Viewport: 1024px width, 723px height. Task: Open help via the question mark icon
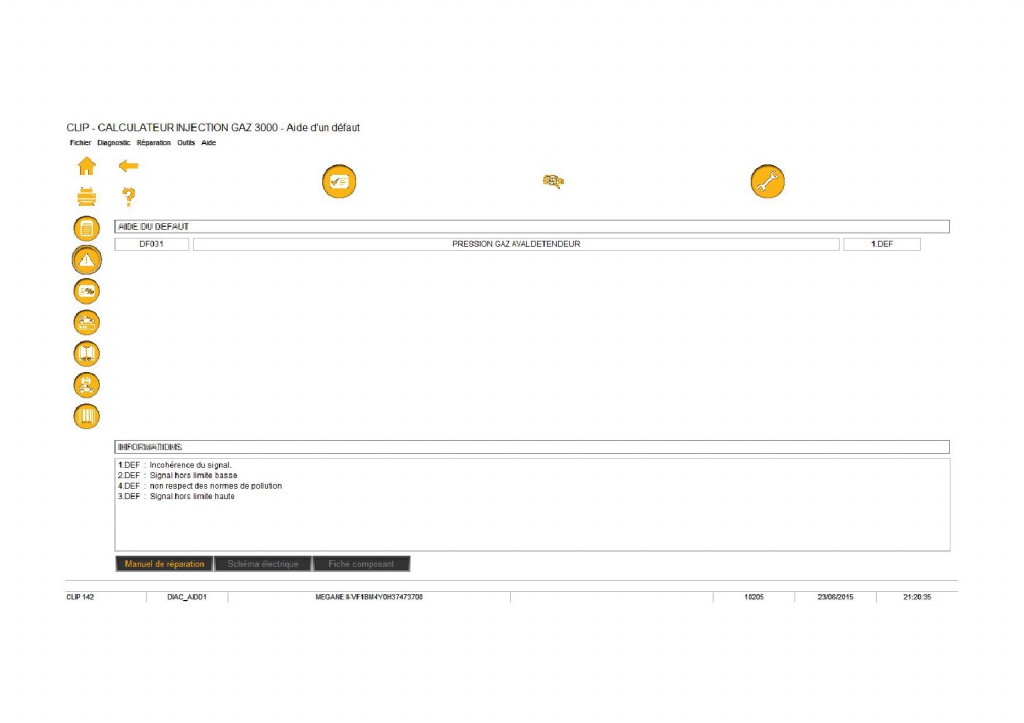pyautogui.click(x=129, y=197)
